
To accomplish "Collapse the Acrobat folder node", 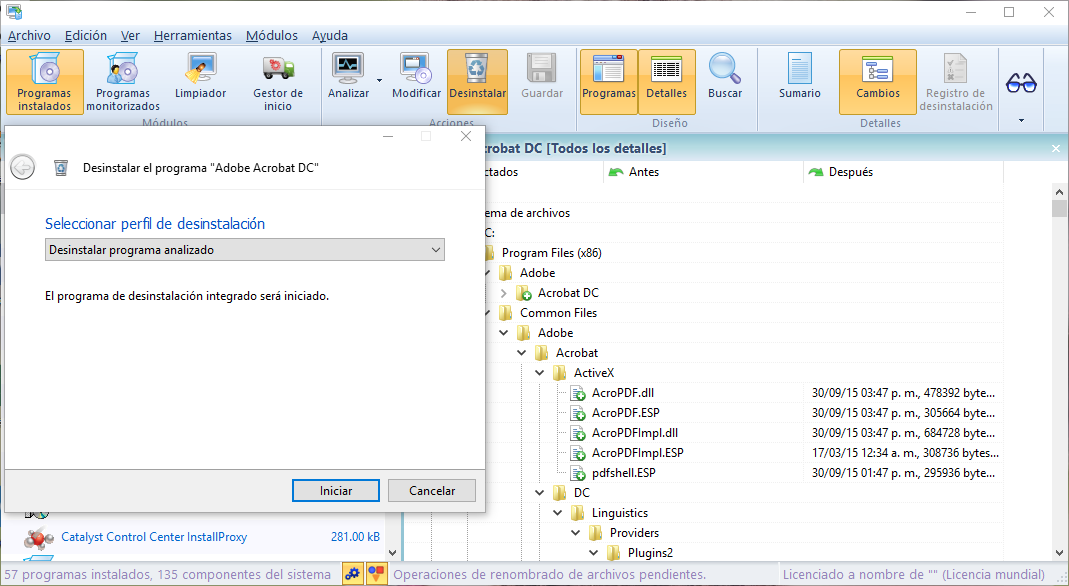I will pyautogui.click(x=522, y=353).
